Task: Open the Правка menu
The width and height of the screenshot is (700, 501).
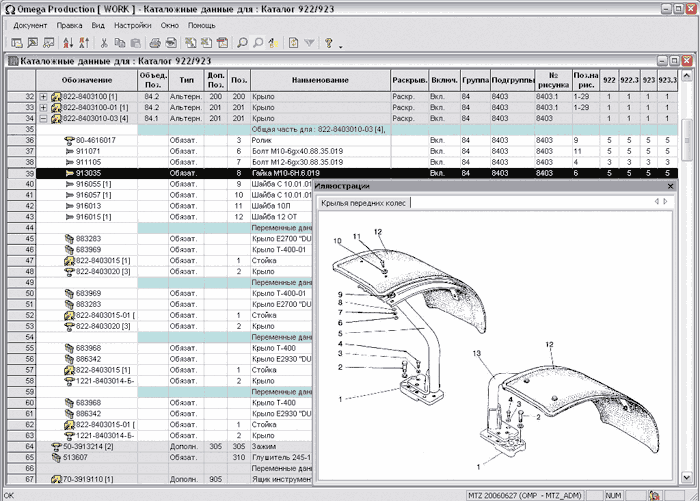Action: (69, 25)
